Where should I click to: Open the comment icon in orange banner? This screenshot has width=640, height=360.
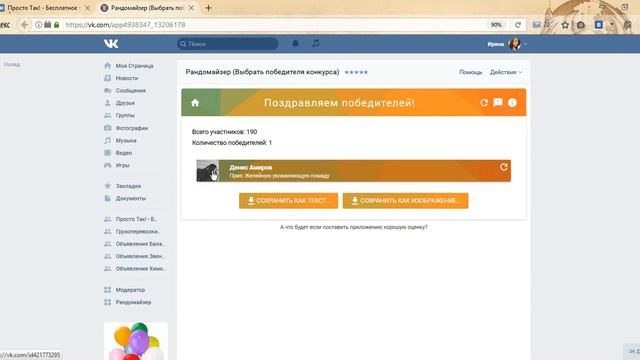click(x=498, y=102)
